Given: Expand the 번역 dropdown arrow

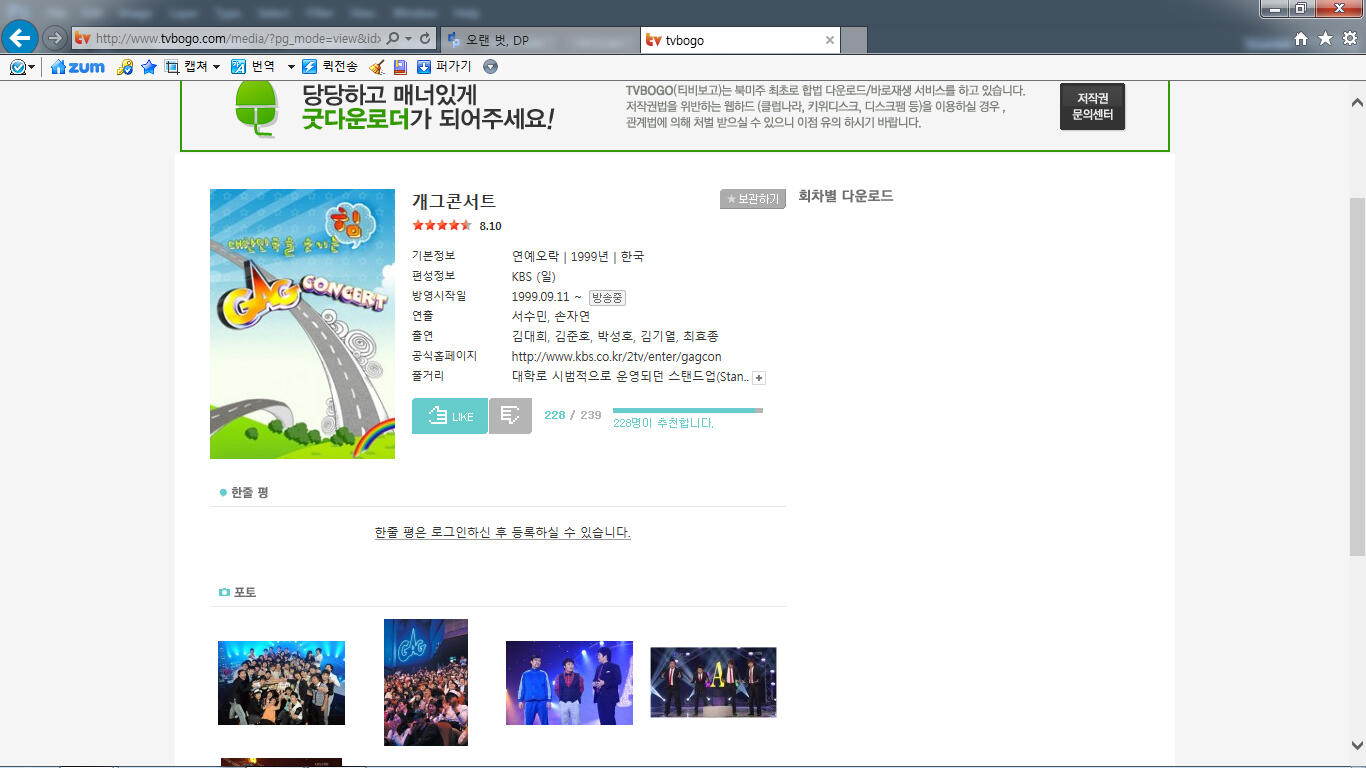Looking at the screenshot, I should click(x=291, y=67).
